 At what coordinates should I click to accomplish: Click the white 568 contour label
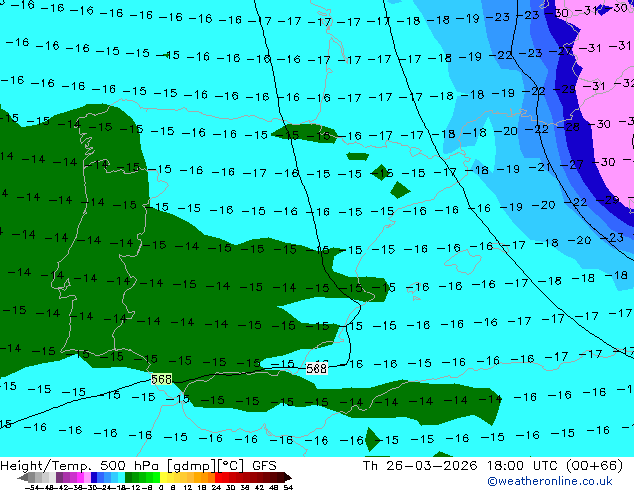pyautogui.click(x=316, y=368)
